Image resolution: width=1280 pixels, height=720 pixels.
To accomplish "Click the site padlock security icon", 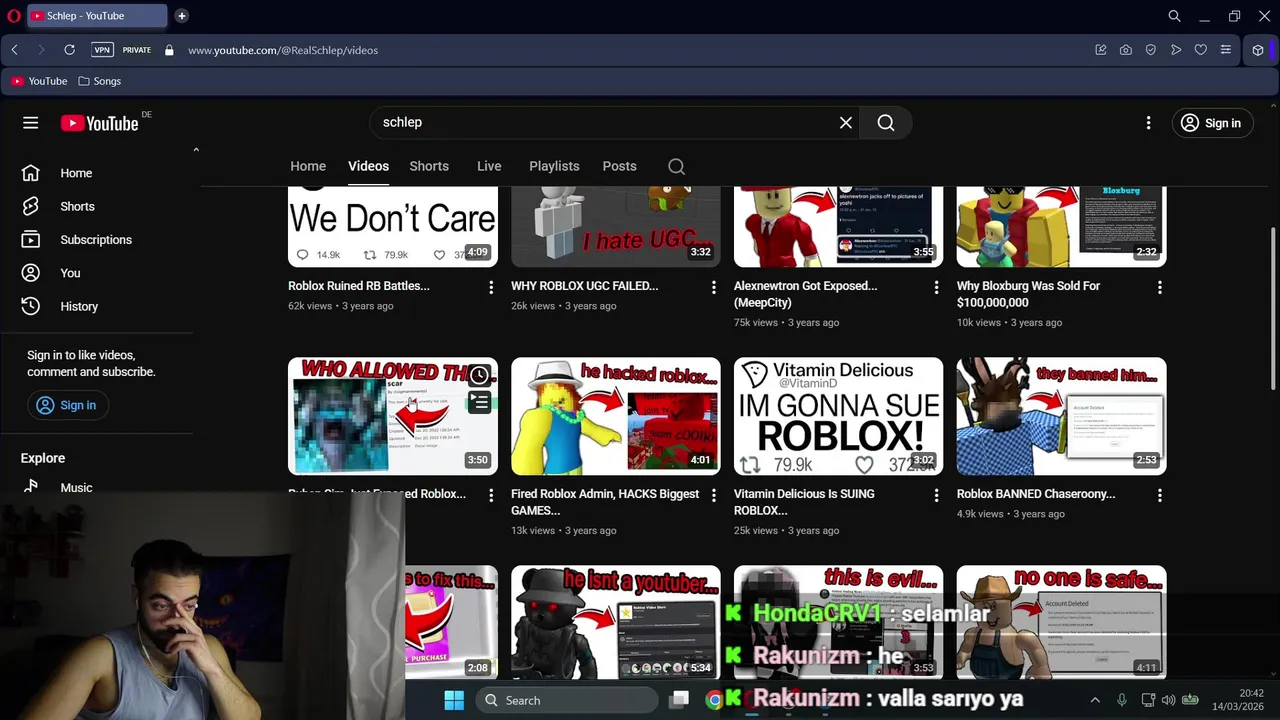I will pyautogui.click(x=169, y=50).
